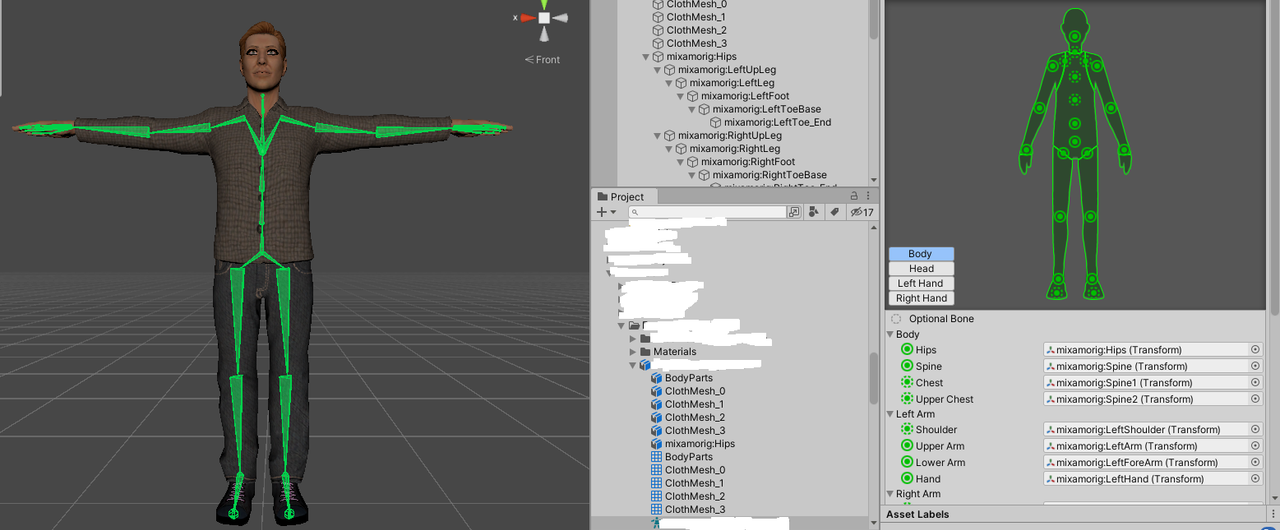Click the green status circle next to Spine

(907, 366)
